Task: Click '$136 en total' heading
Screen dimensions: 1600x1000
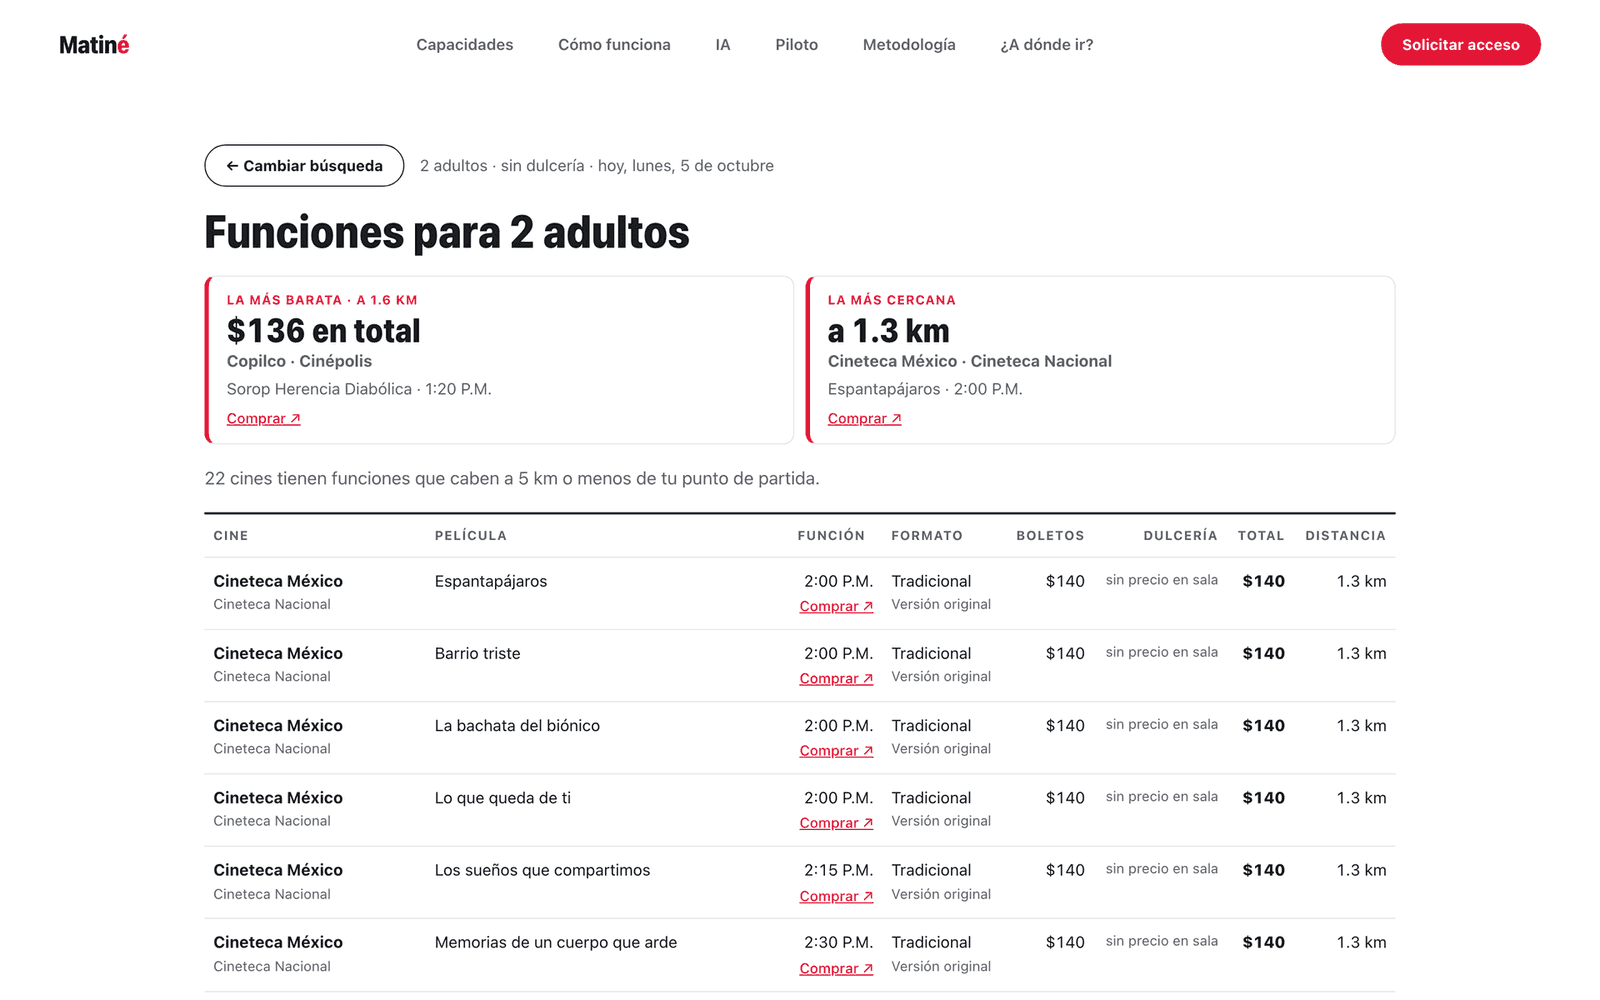Action: (324, 331)
